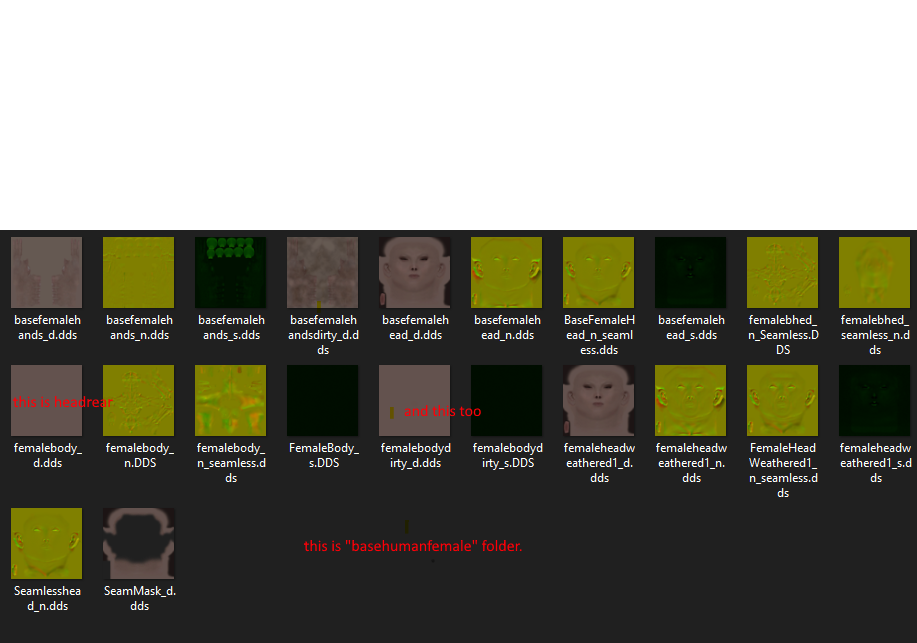
Task: Click the file name femalebody_n.DDS
Action: coord(139,455)
